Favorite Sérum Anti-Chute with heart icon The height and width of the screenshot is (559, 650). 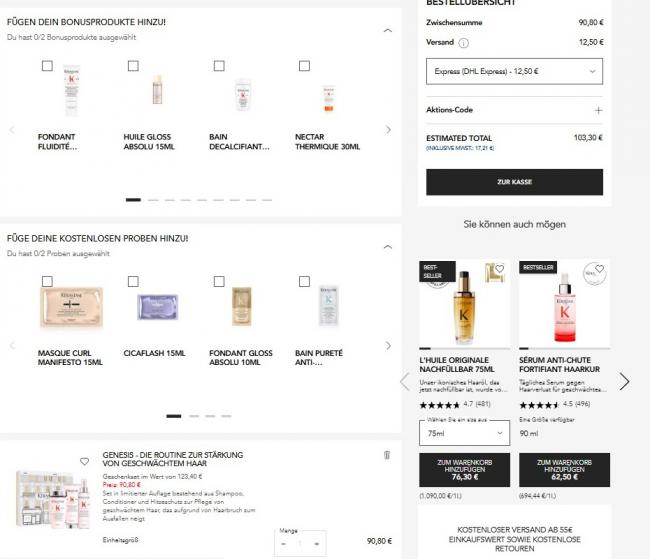tap(599, 269)
